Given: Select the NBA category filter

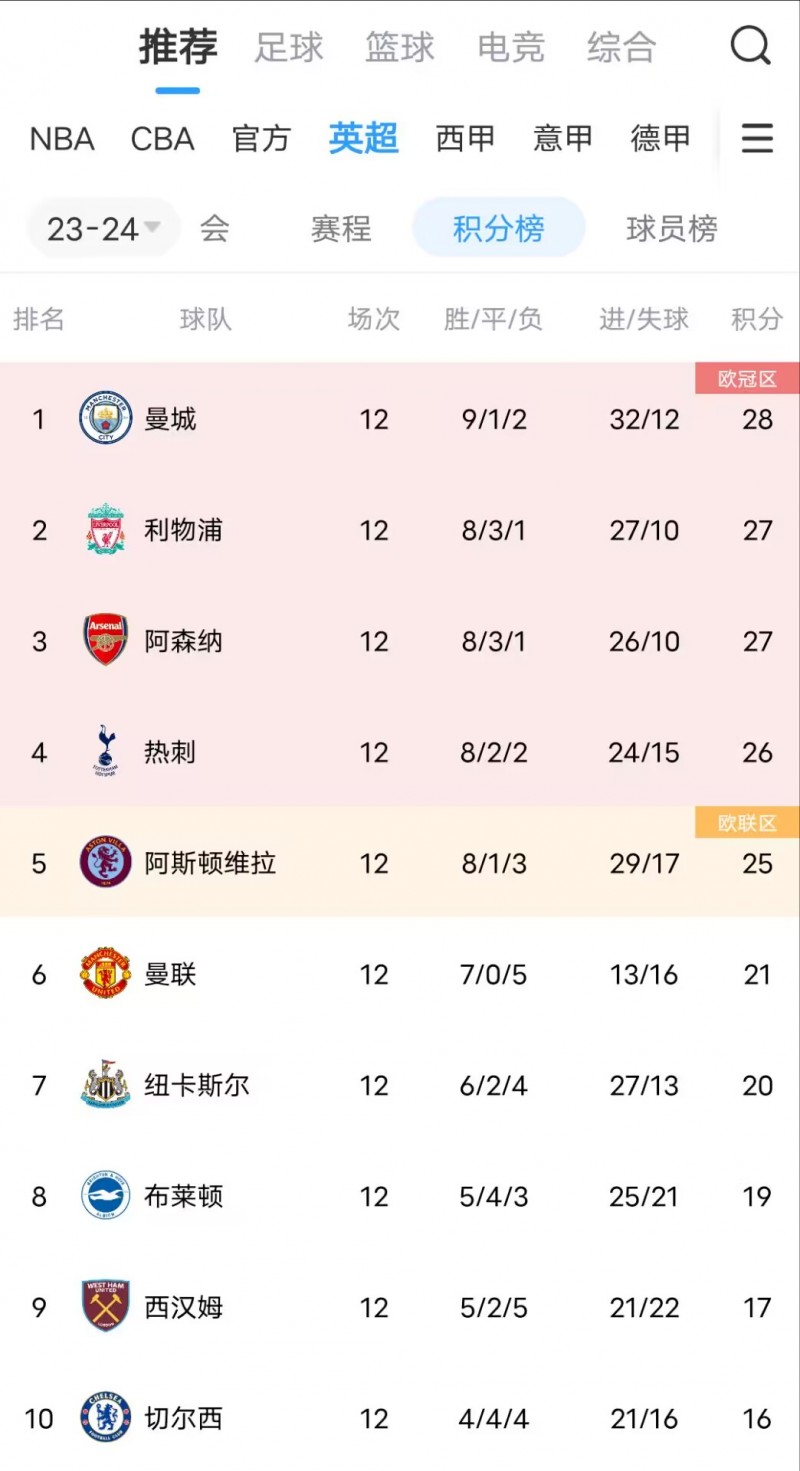Looking at the screenshot, I should tap(62, 139).
